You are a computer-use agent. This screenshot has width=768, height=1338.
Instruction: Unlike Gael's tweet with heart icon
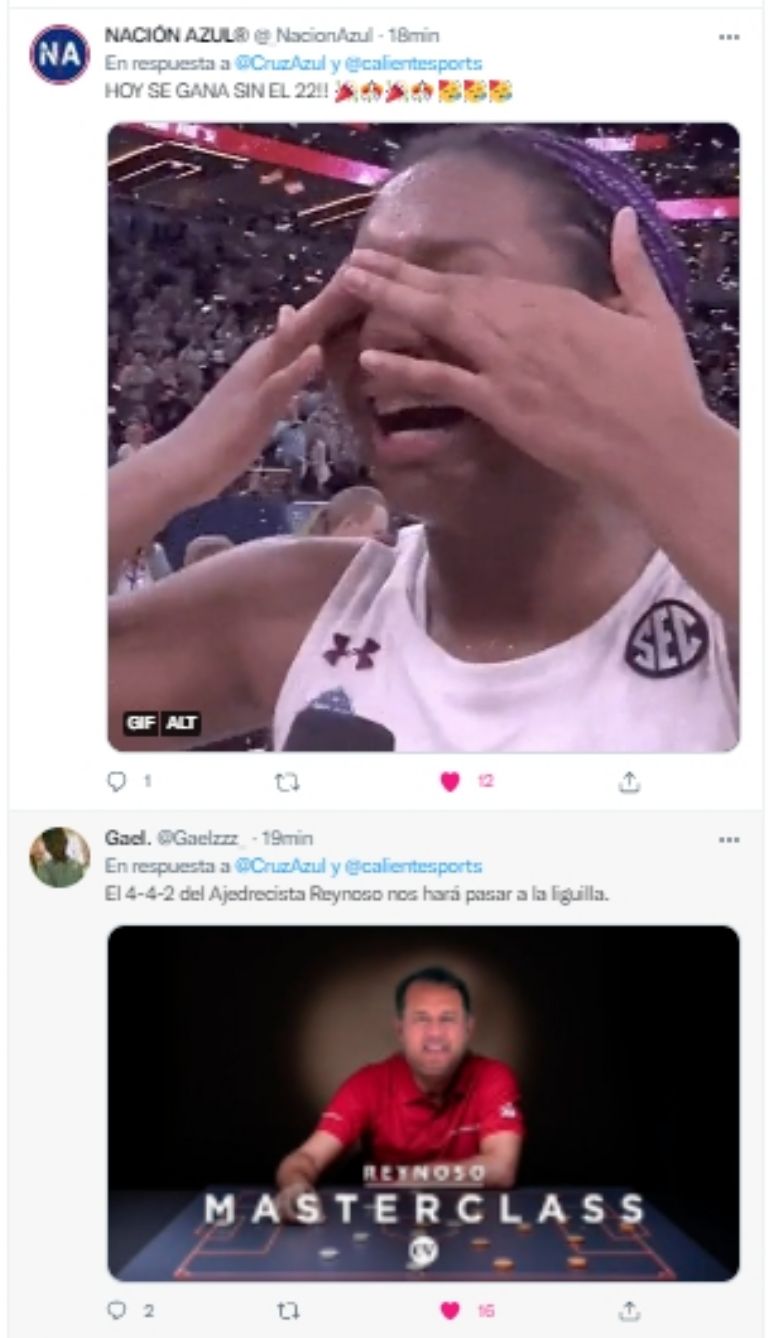[x=450, y=1309]
